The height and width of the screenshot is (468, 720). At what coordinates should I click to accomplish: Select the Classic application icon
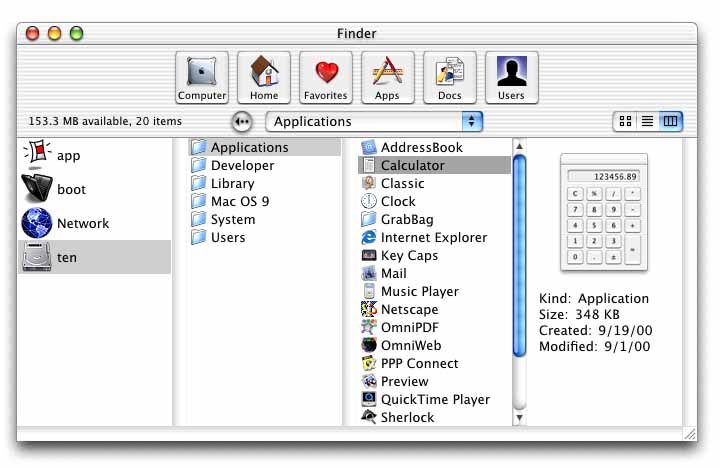pyautogui.click(x=369, y=183)
